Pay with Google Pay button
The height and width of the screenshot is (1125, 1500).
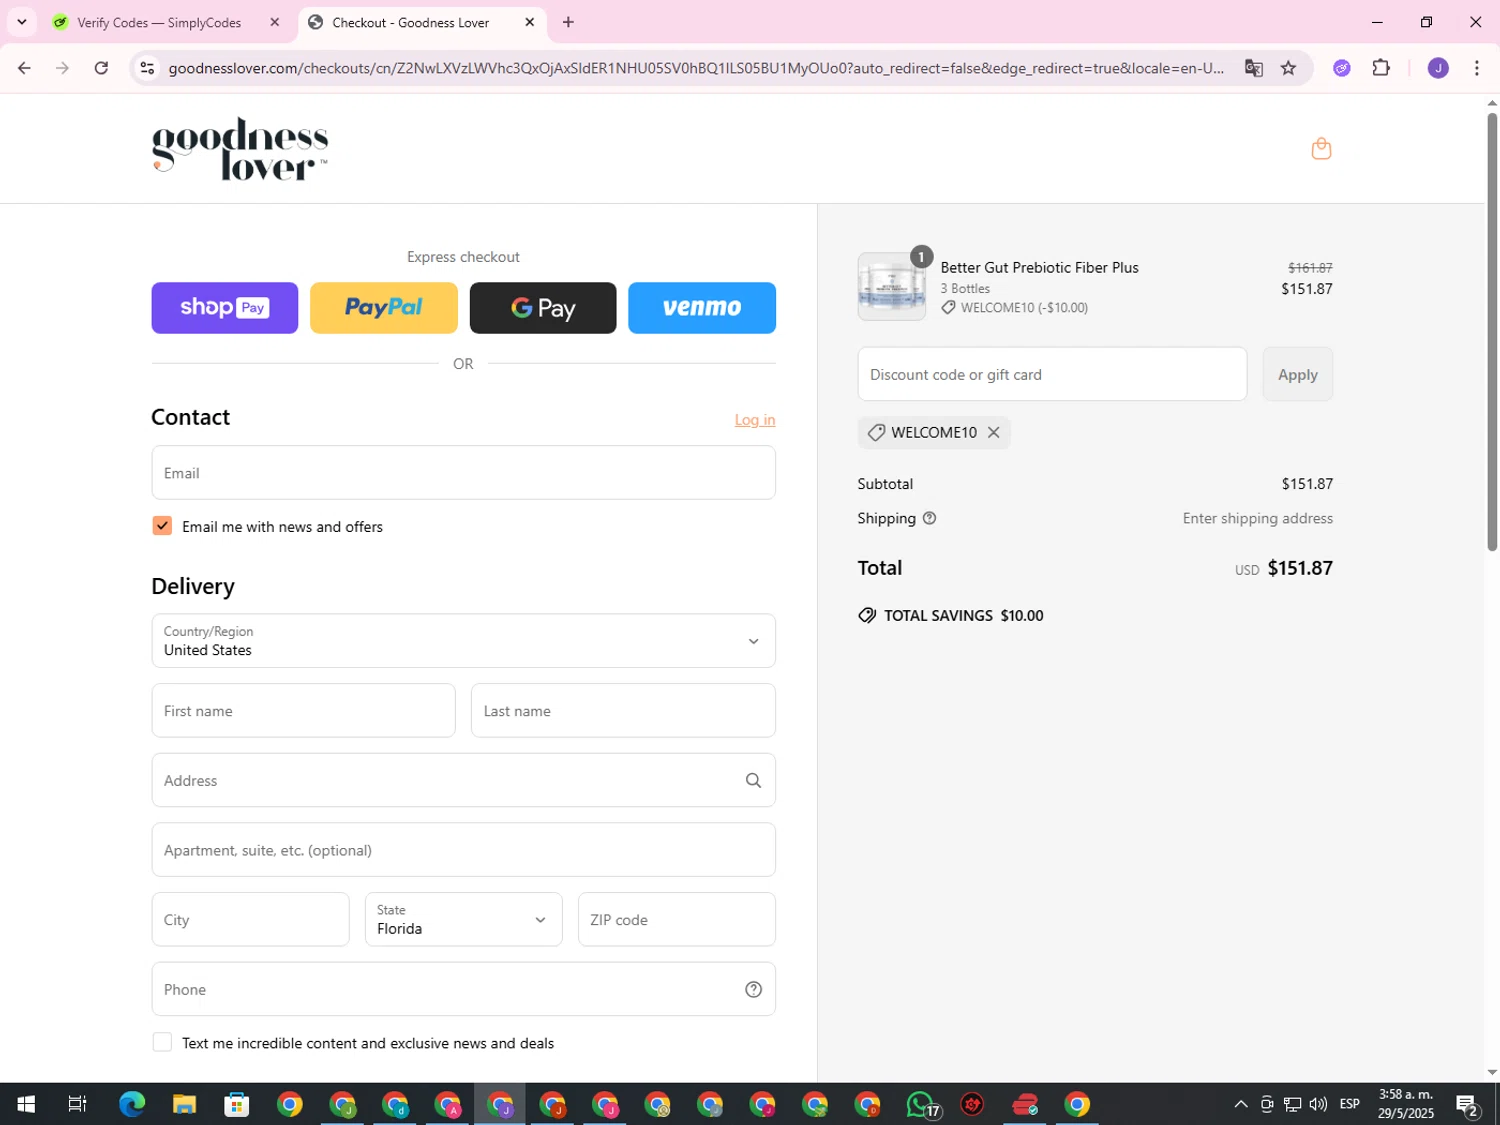[x=543, y=308]
